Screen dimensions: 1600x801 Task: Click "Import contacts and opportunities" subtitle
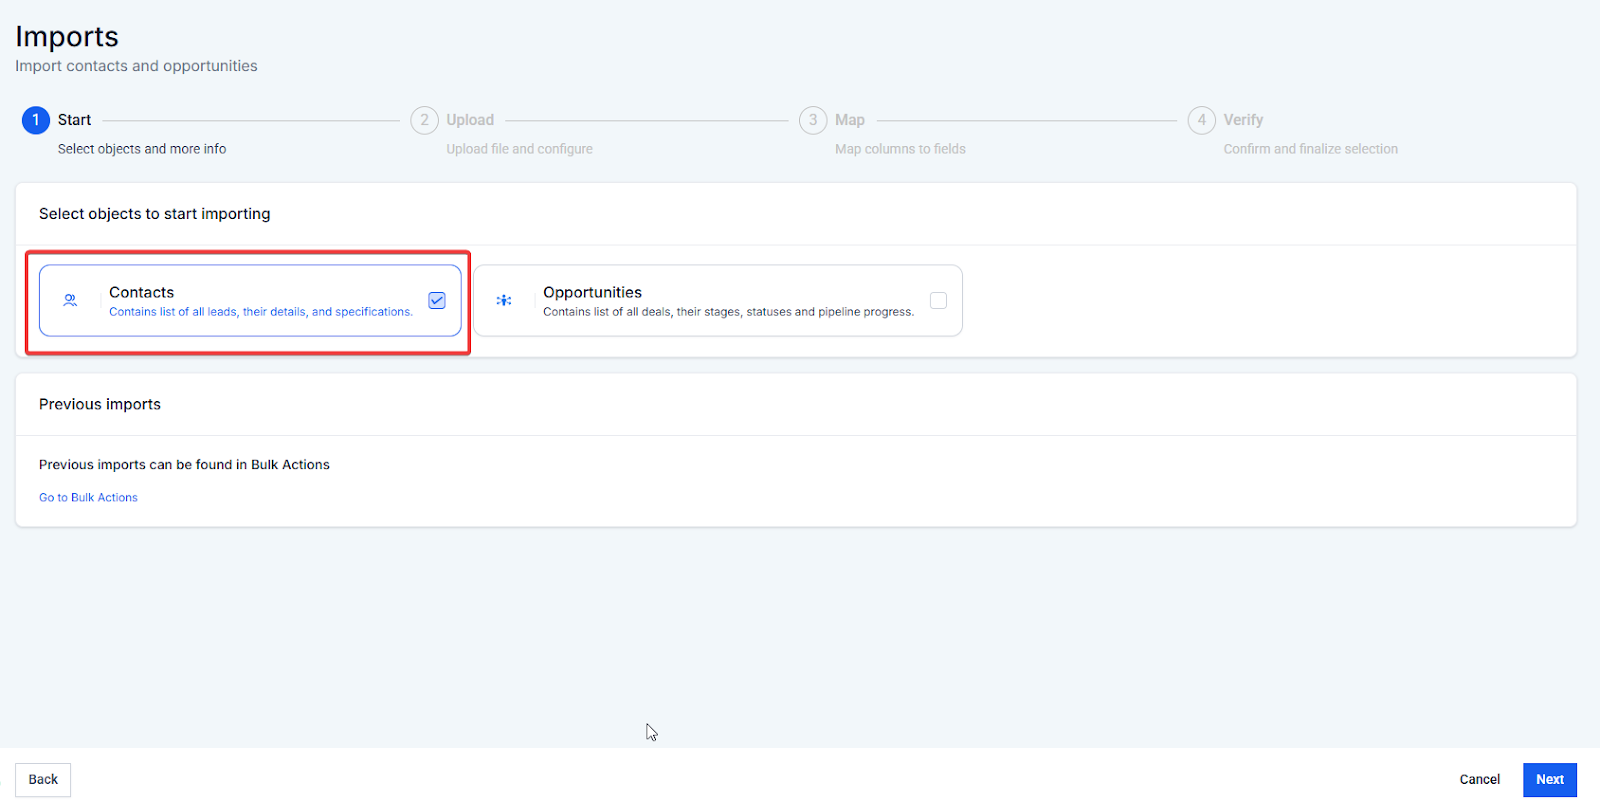tap(136, 66)
